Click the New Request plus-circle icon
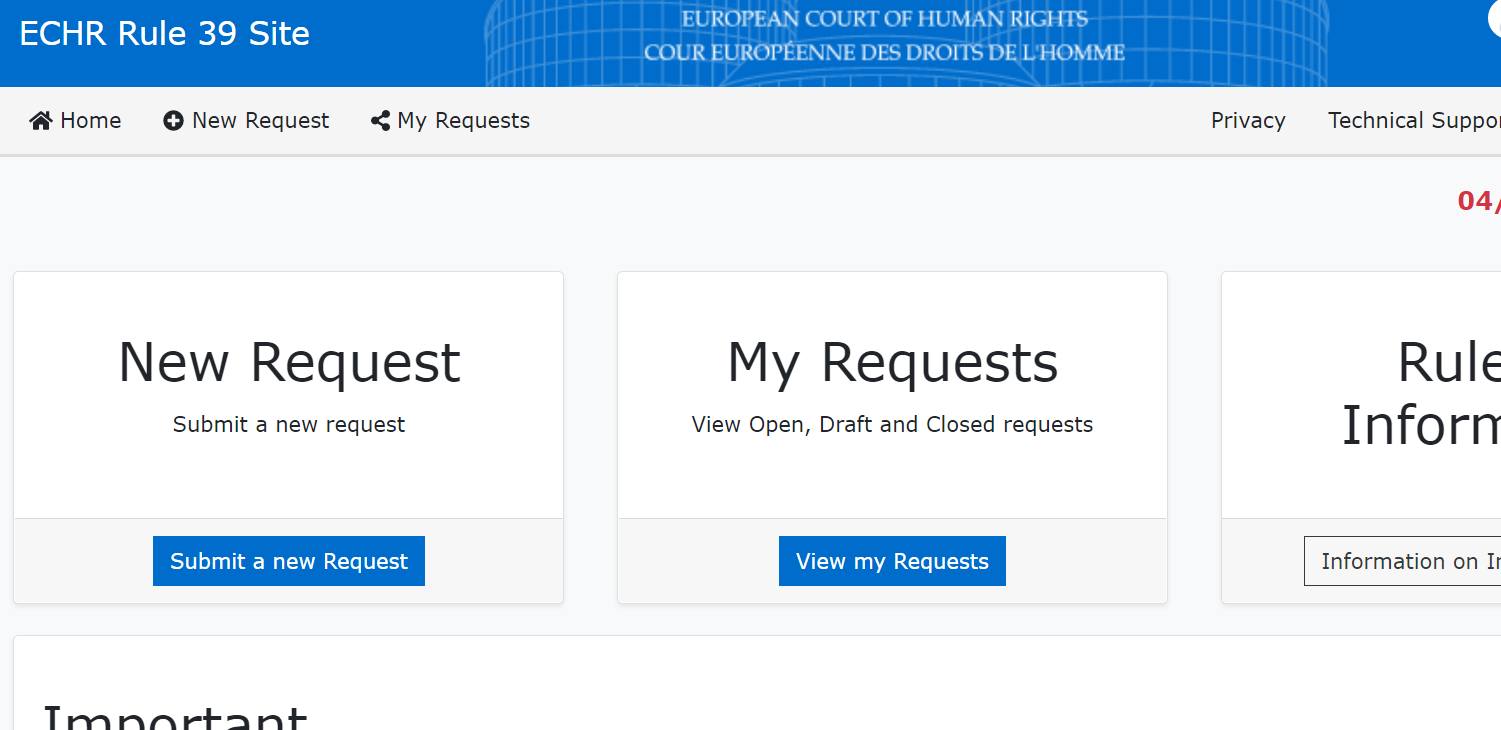Viewport: 1501px width, 730px height. coord(173,121)
